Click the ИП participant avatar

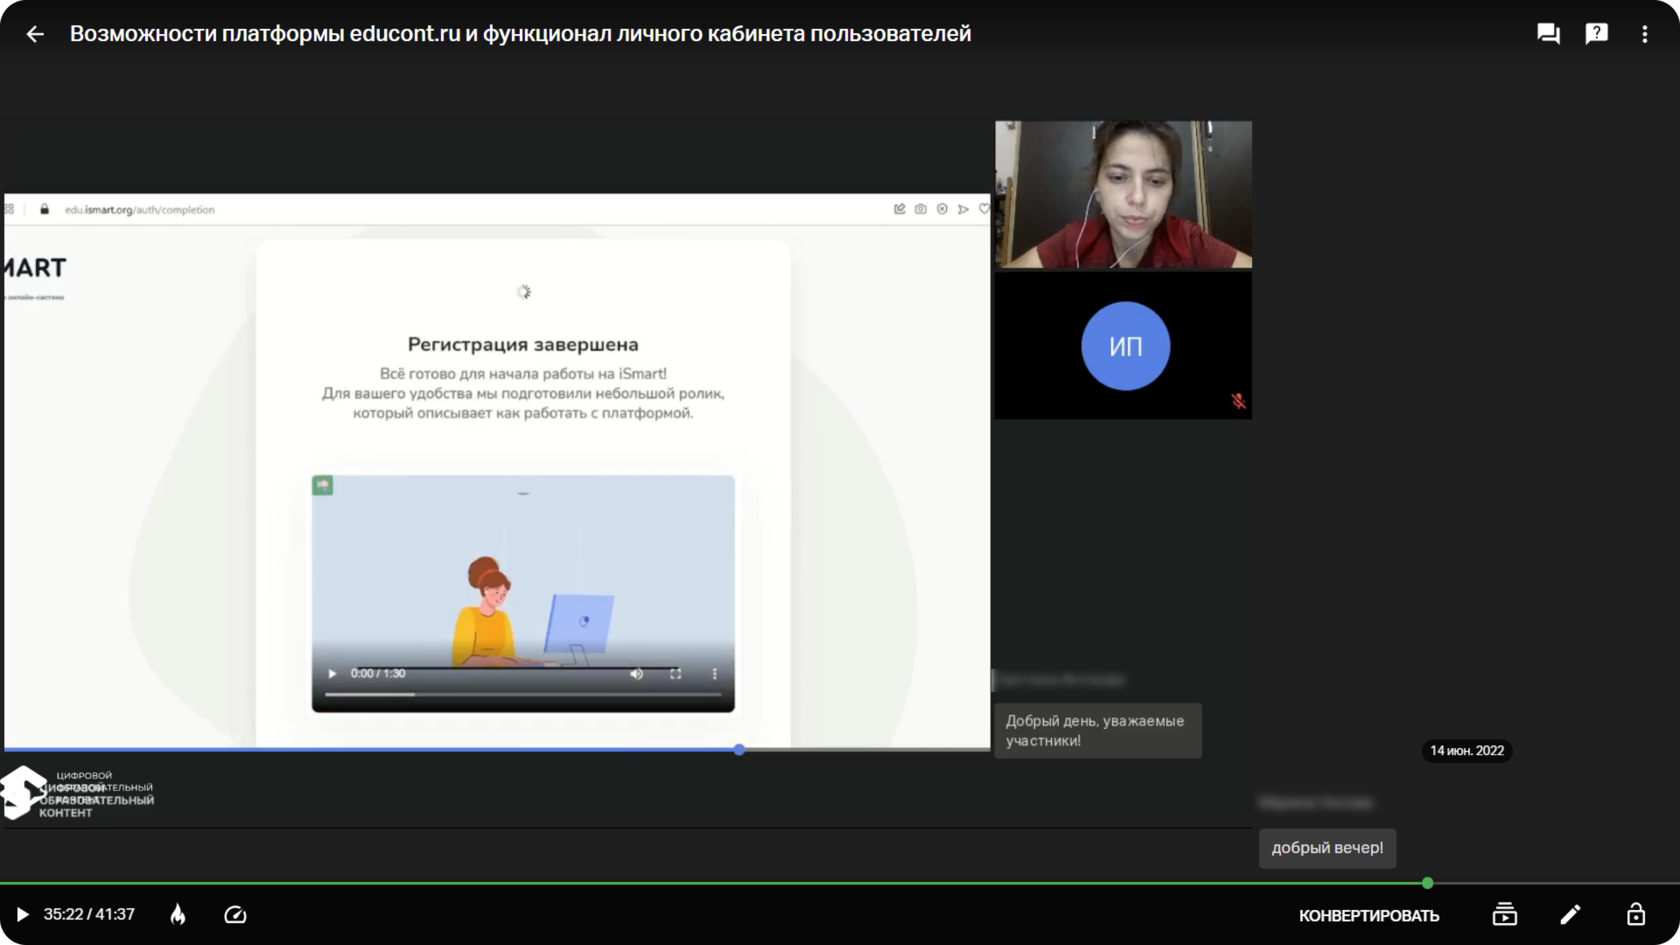click(x=1125, y=346)
